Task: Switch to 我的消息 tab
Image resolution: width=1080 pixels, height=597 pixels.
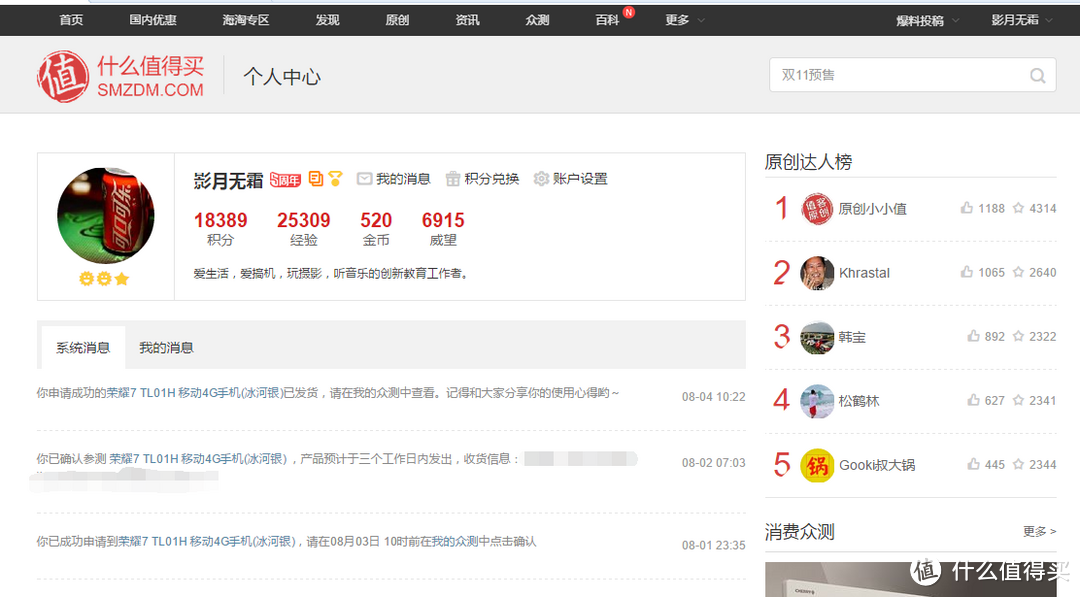Action: tap(166, 348)
